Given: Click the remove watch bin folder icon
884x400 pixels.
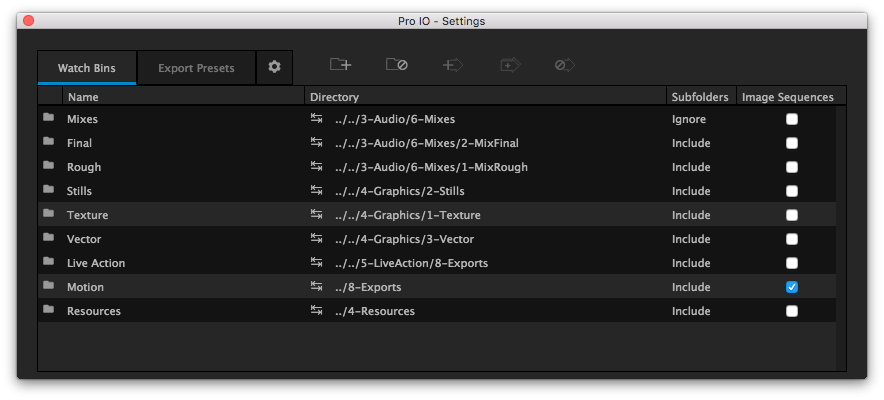Looking at the screenshot, I should click(397, 66).
